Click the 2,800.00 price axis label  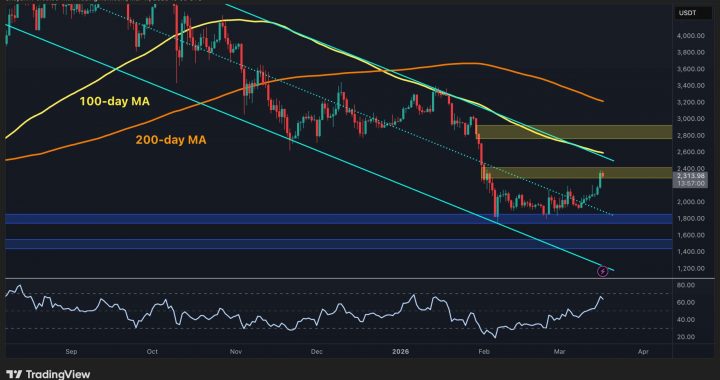[692, 136]
